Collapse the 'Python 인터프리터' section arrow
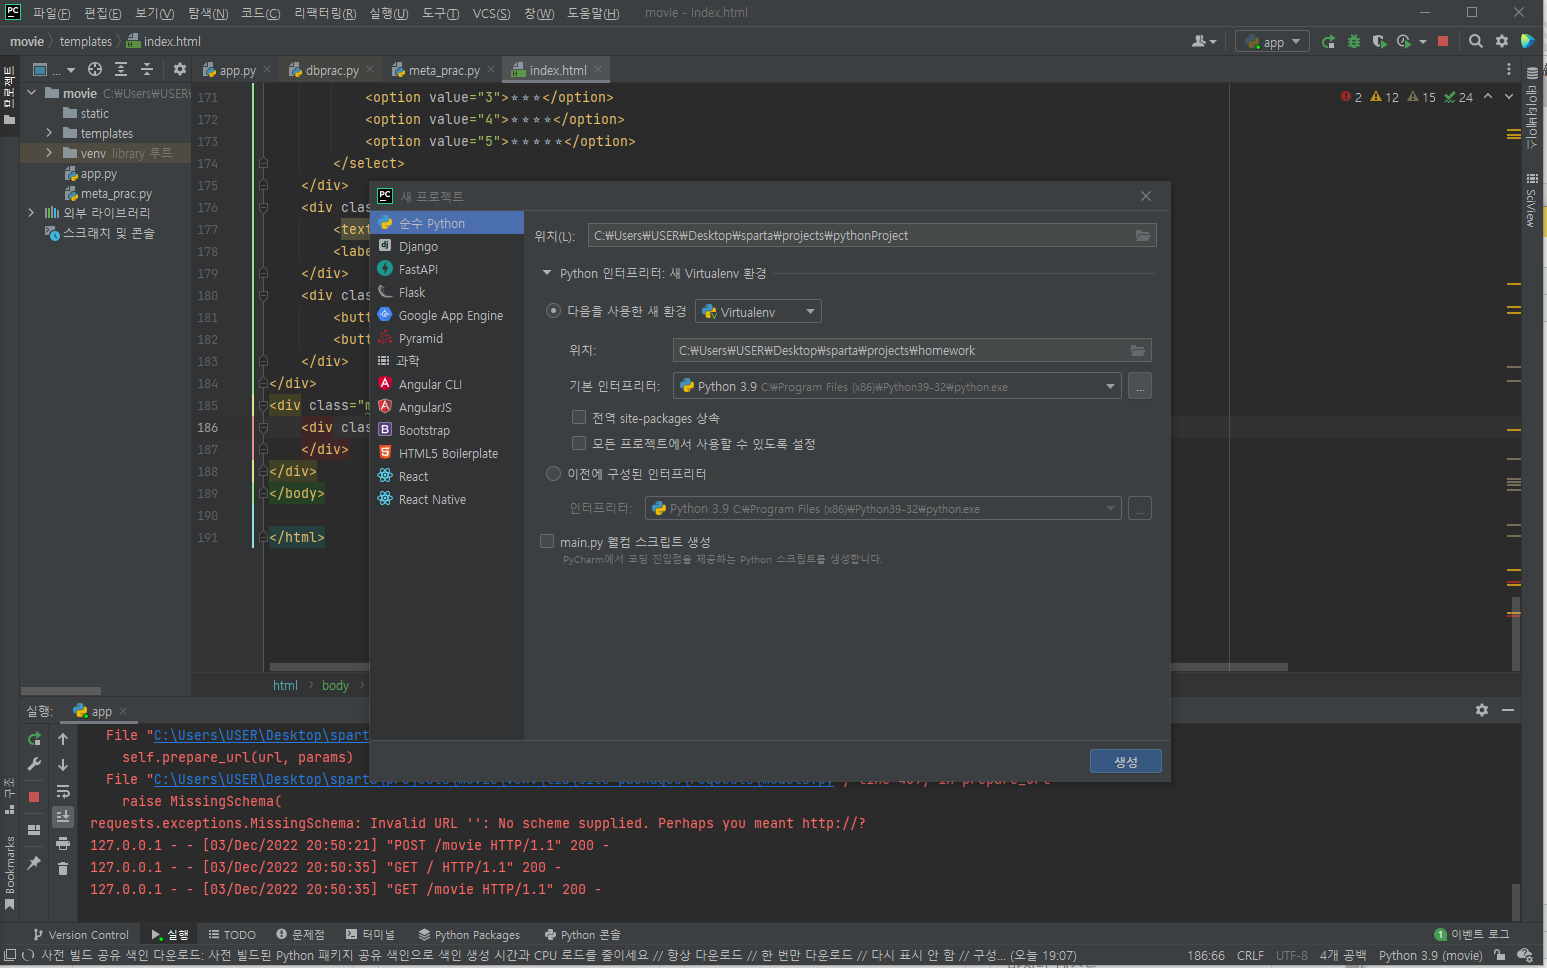The image size is (1547, 968). coord(547,273)
